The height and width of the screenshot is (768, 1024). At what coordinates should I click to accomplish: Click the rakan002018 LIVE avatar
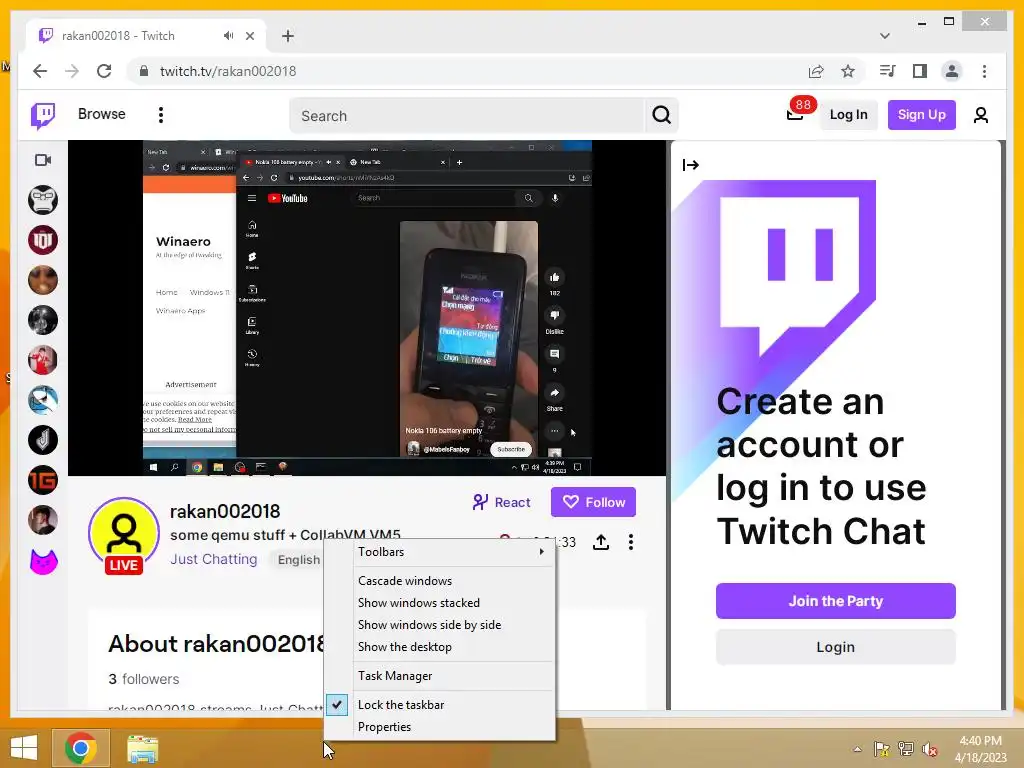(123, 534)
